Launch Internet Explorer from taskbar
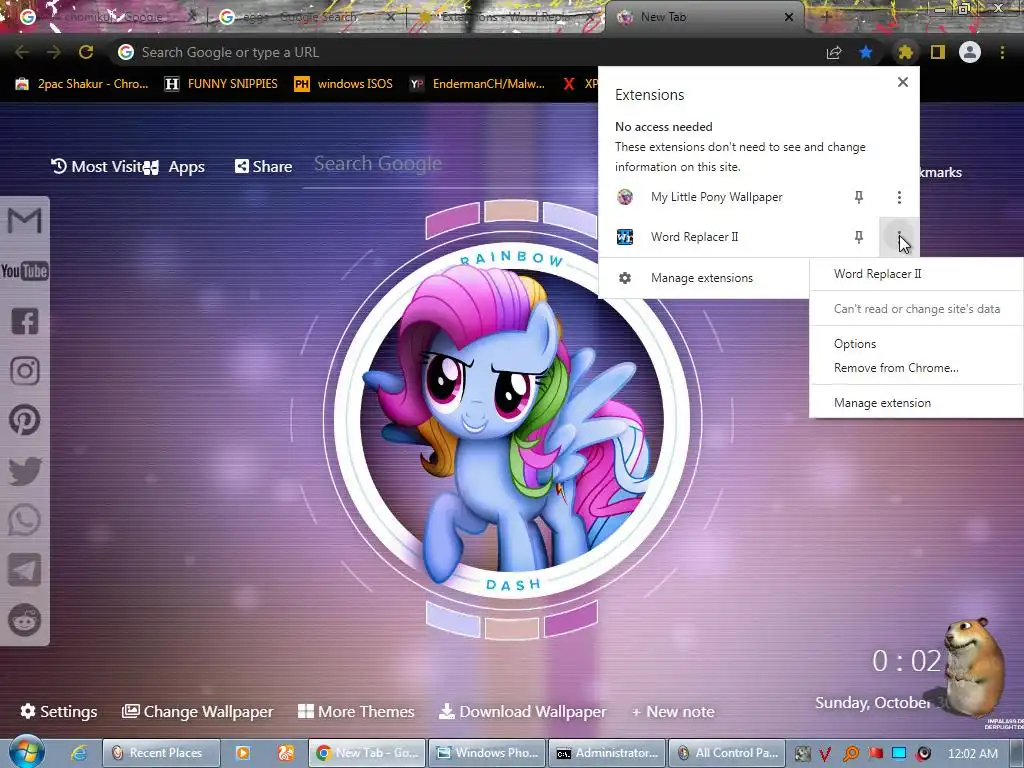This screenshot has width=1024, height=768. tap(80, 753)
